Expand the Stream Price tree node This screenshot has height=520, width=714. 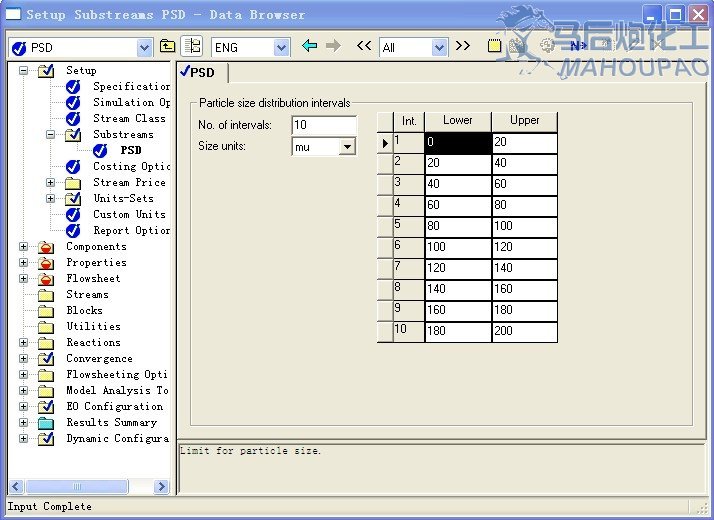(x=50, y=183)
